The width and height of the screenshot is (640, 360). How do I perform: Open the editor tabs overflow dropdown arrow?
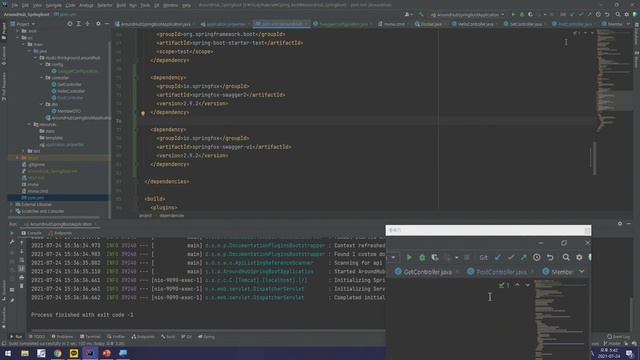pos(629,24)
